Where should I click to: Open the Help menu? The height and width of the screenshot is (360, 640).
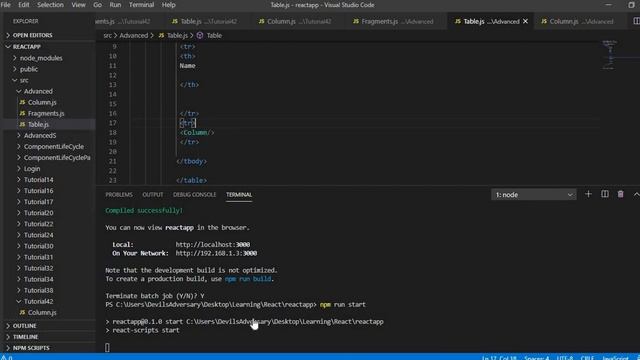click(x=168, y=5)
